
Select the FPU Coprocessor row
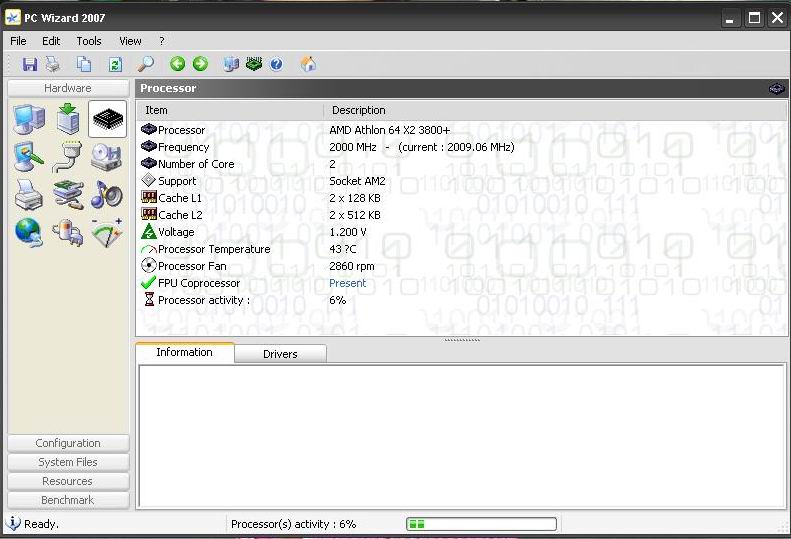(462, 283)
